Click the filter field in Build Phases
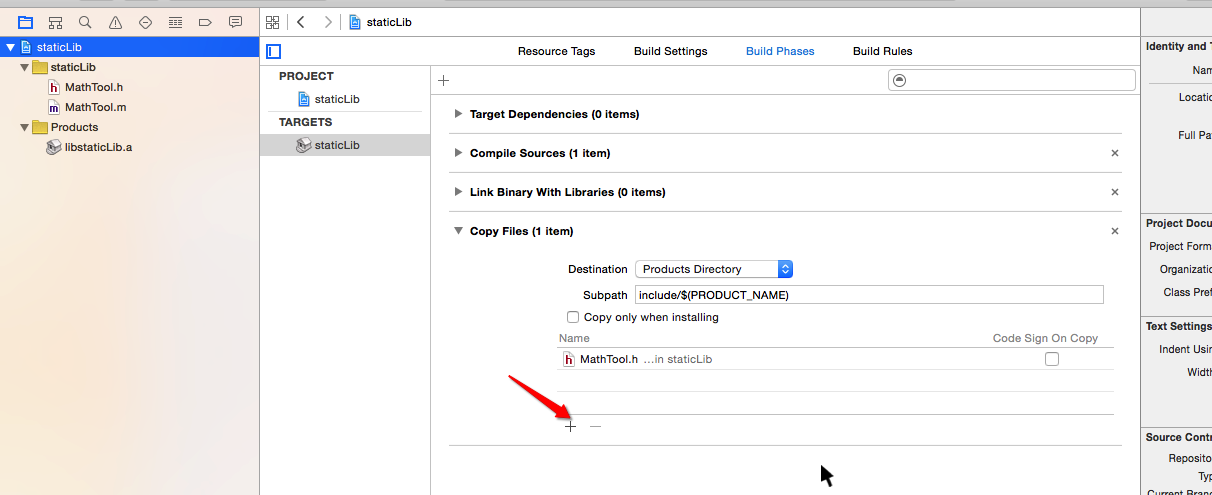 pyautogui.click(x=1012, y=80)
